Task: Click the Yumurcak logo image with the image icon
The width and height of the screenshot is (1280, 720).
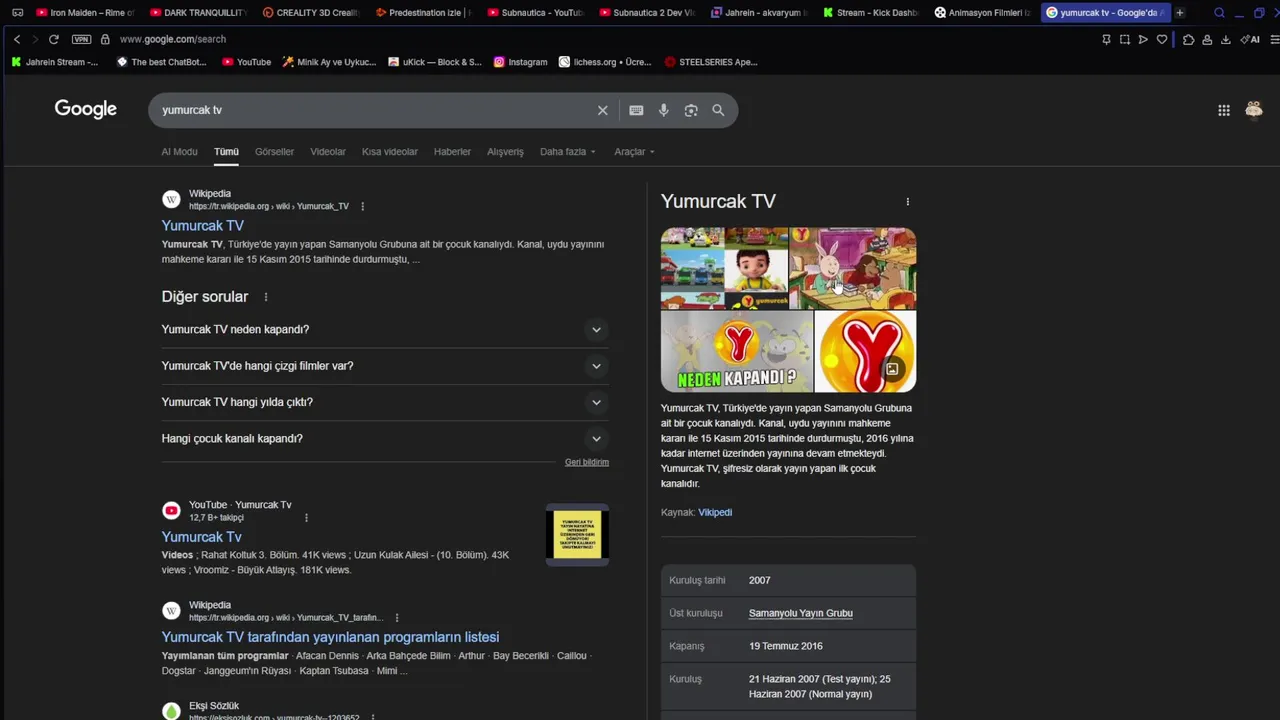Action: point(866,351)
